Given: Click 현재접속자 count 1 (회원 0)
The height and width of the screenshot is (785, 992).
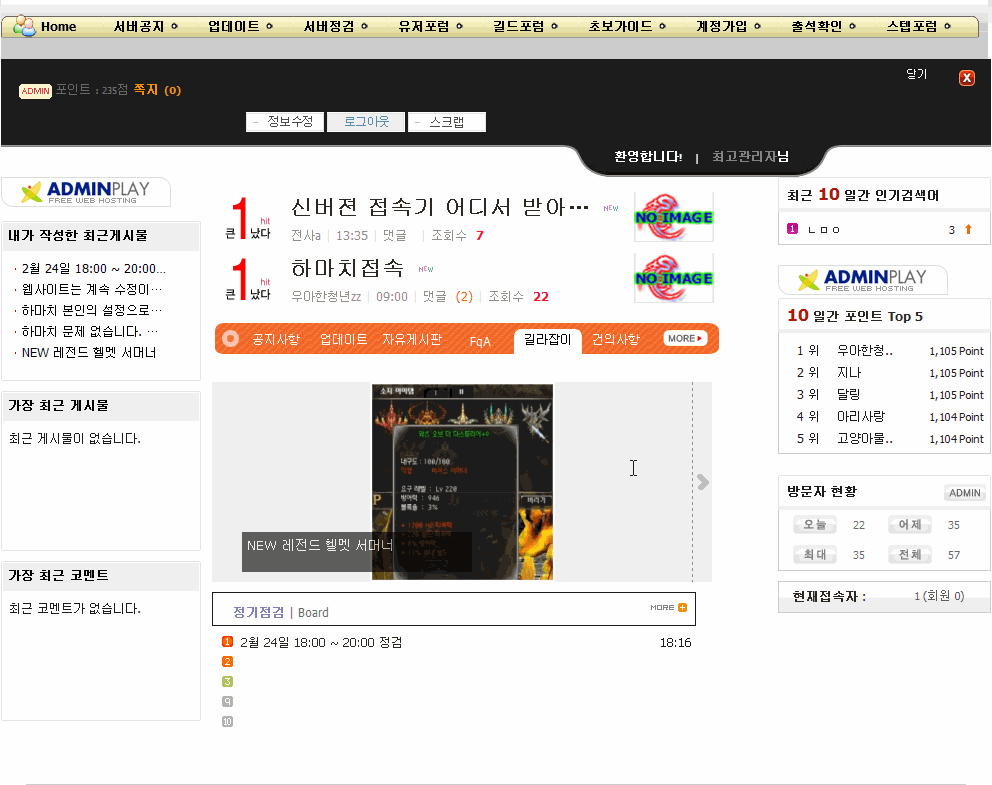Looking at the screenshot, I should coord(939,596).
